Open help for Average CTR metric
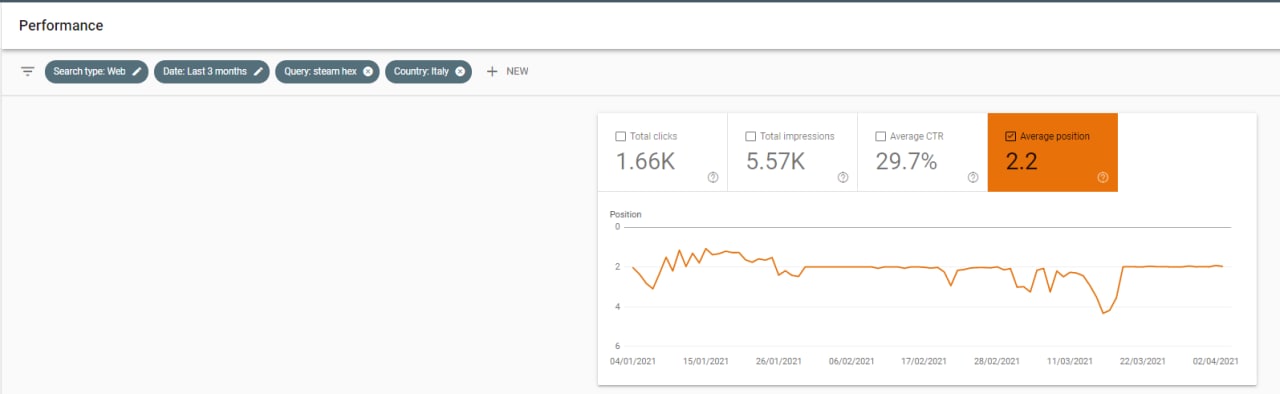Viewport: 1280px width, 394px height. click(x=973, y=177)
